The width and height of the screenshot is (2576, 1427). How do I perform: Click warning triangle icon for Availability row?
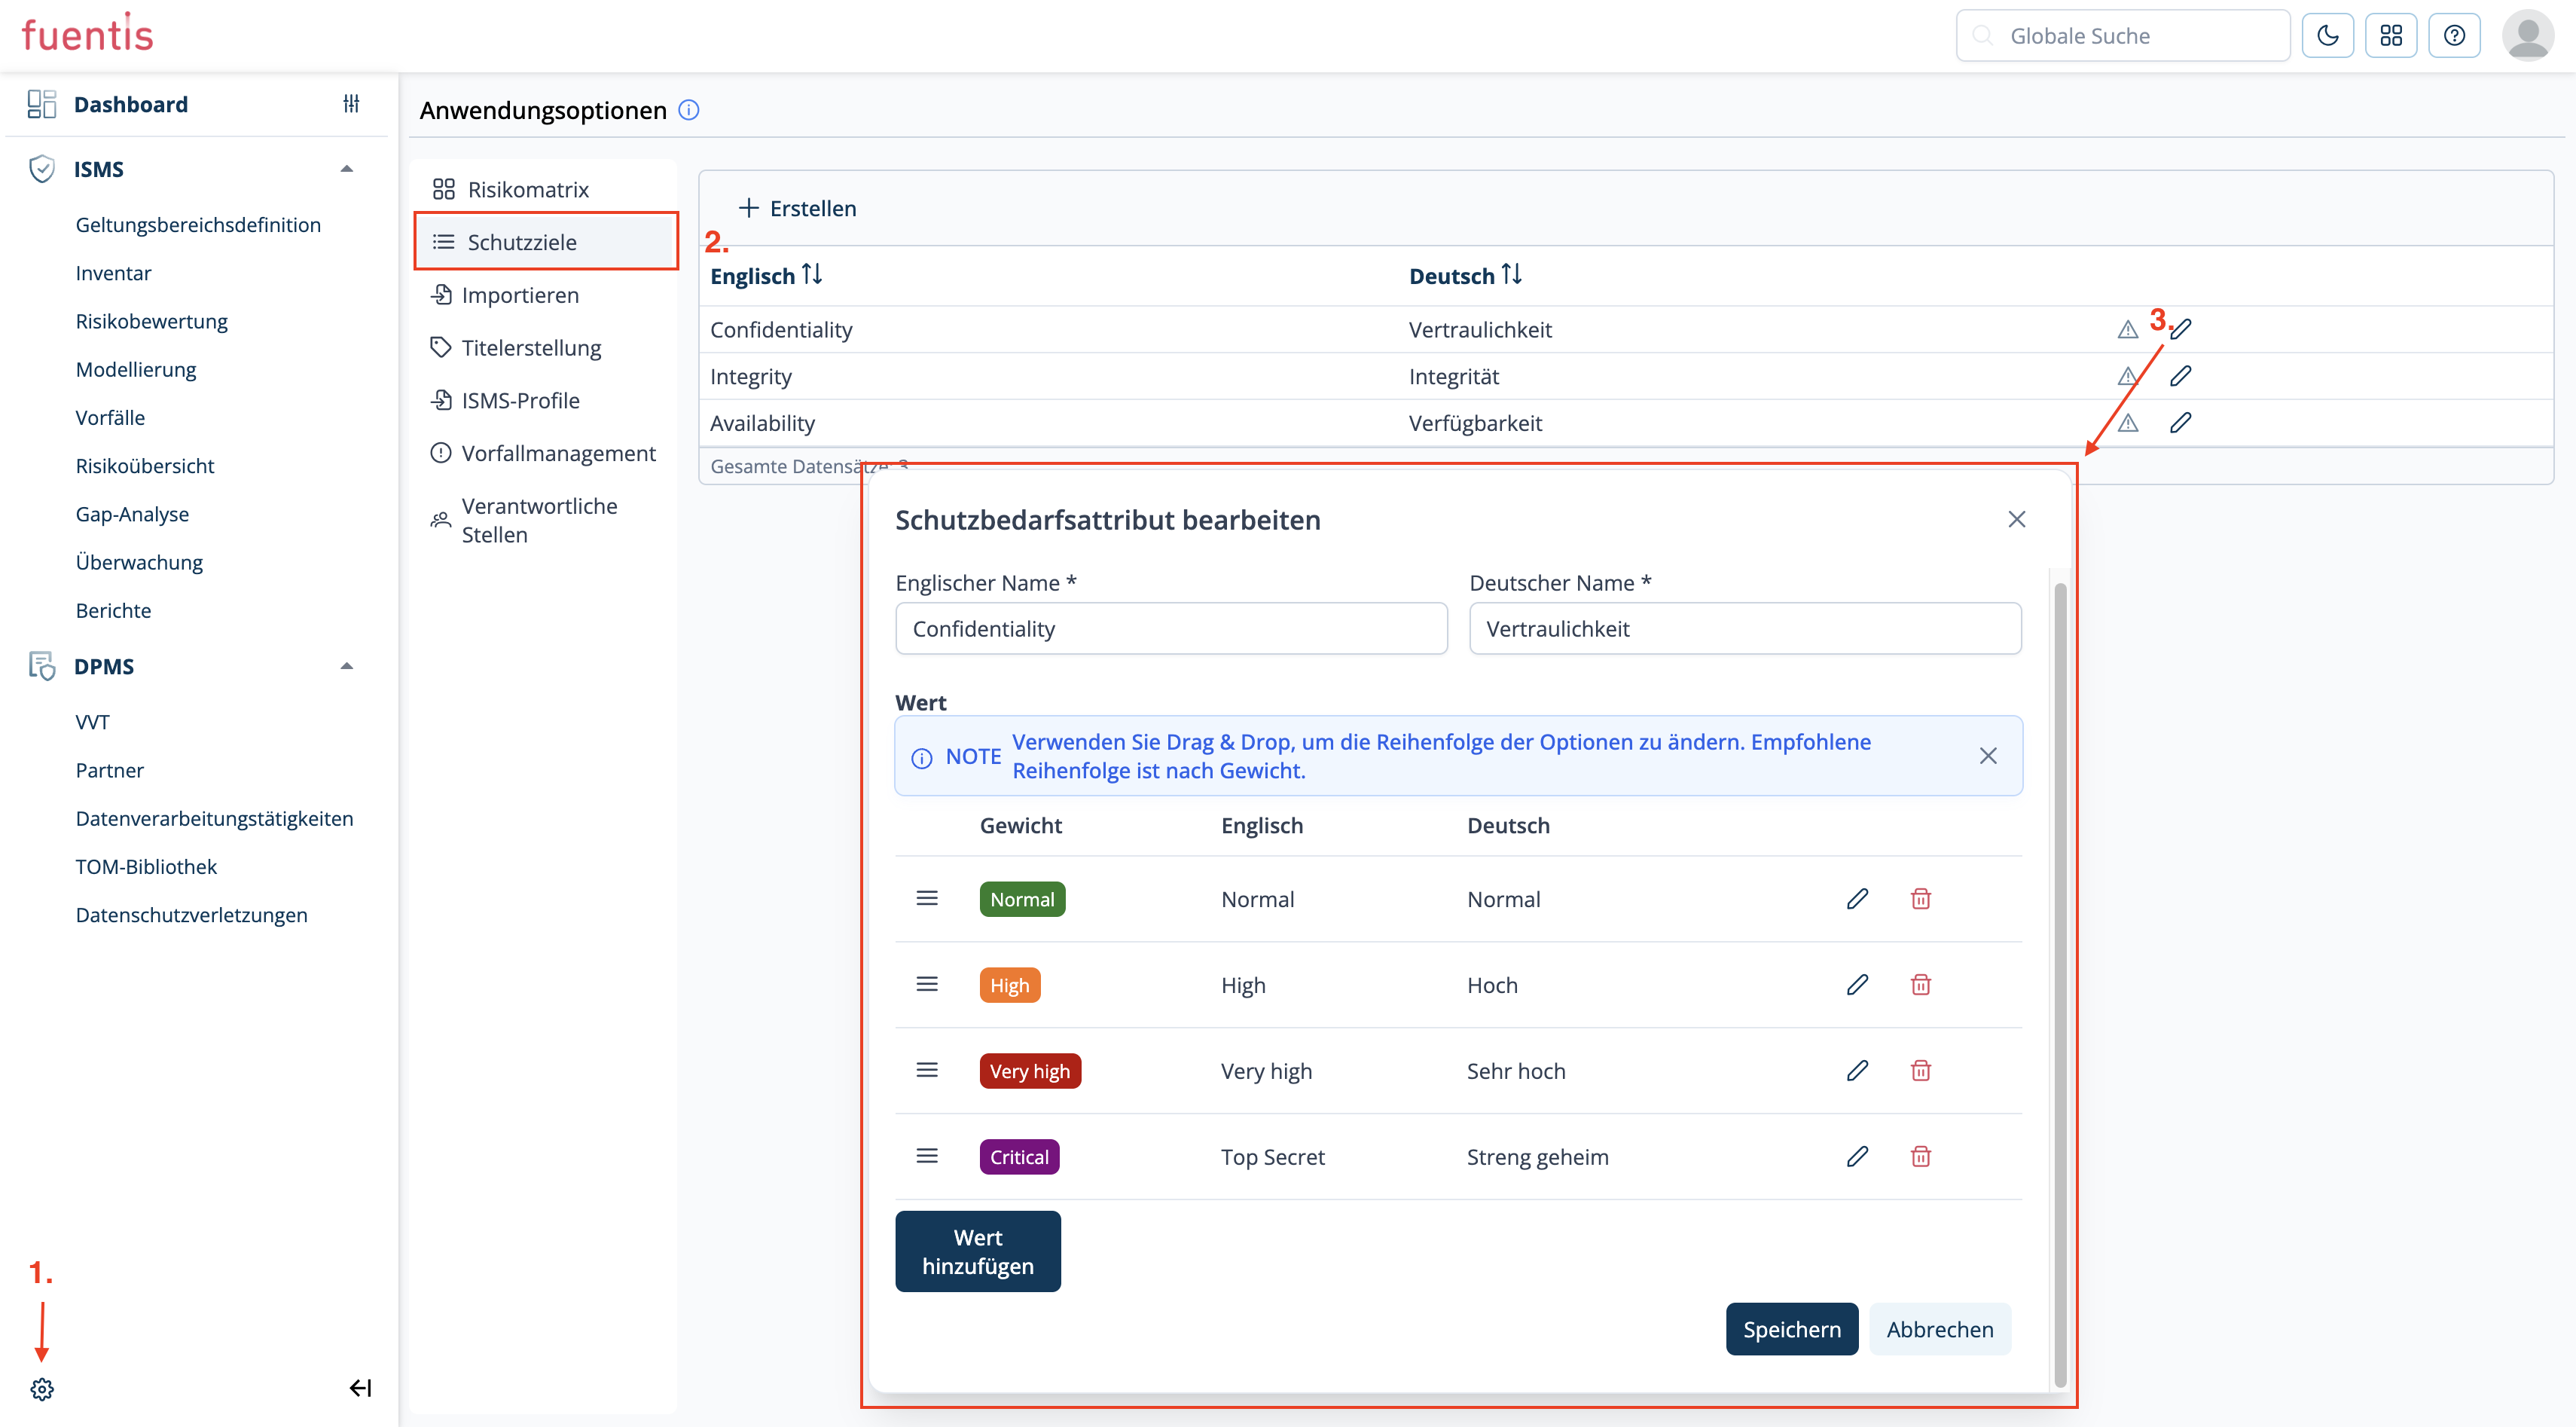click(x=2128, y=423)
